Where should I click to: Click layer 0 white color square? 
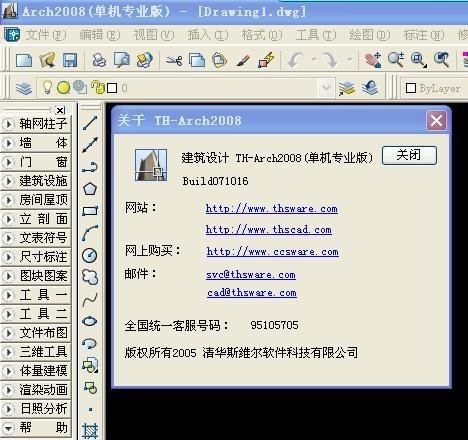(x=112, y=88)
